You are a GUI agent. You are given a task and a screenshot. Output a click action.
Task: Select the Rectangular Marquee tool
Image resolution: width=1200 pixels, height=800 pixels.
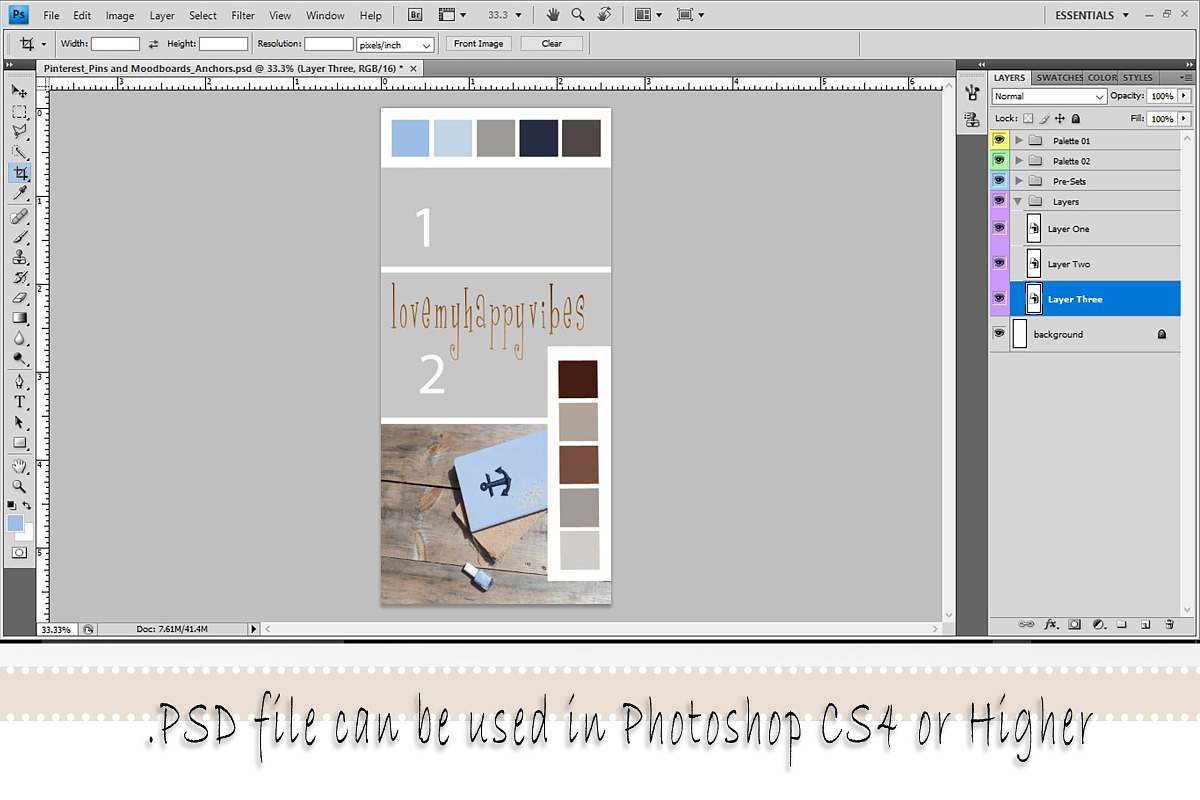click(x=19, y=112)
